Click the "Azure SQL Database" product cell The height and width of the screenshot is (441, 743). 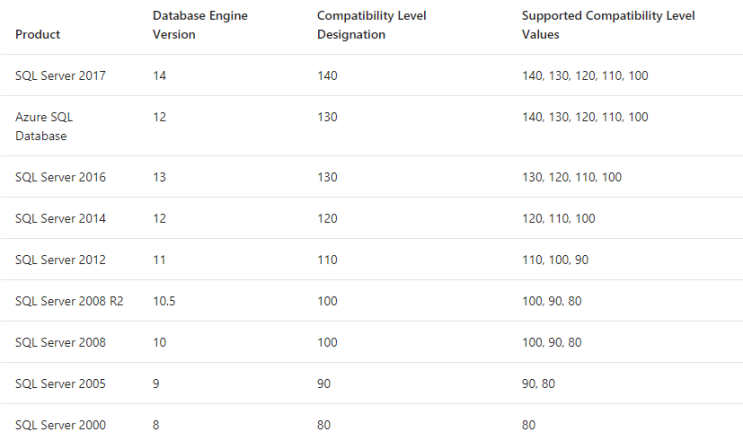[44, 126]
